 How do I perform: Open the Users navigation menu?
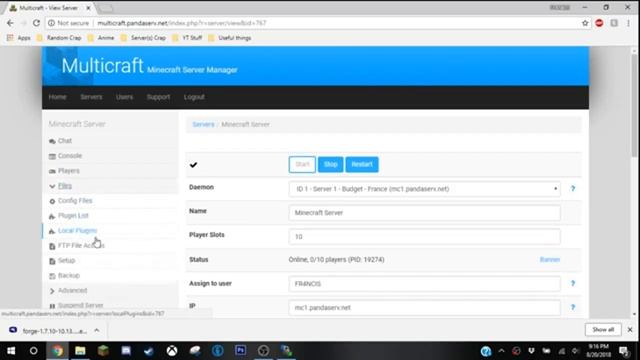point(124,97)
